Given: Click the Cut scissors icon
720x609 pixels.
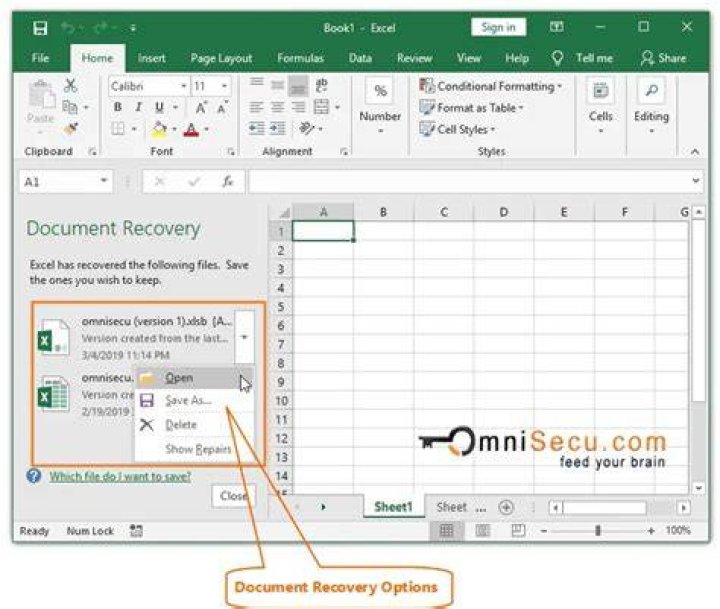Looking at the screenshot, I should [71, 85].
